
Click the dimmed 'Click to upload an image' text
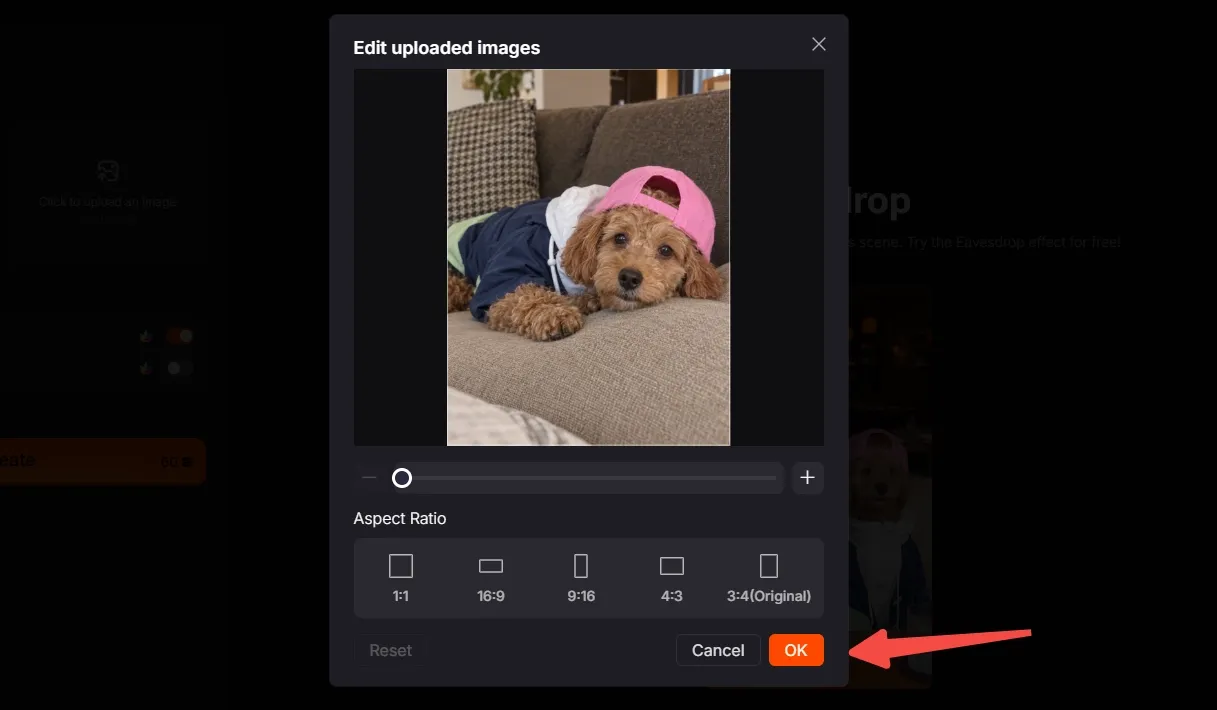coord(108,201)
